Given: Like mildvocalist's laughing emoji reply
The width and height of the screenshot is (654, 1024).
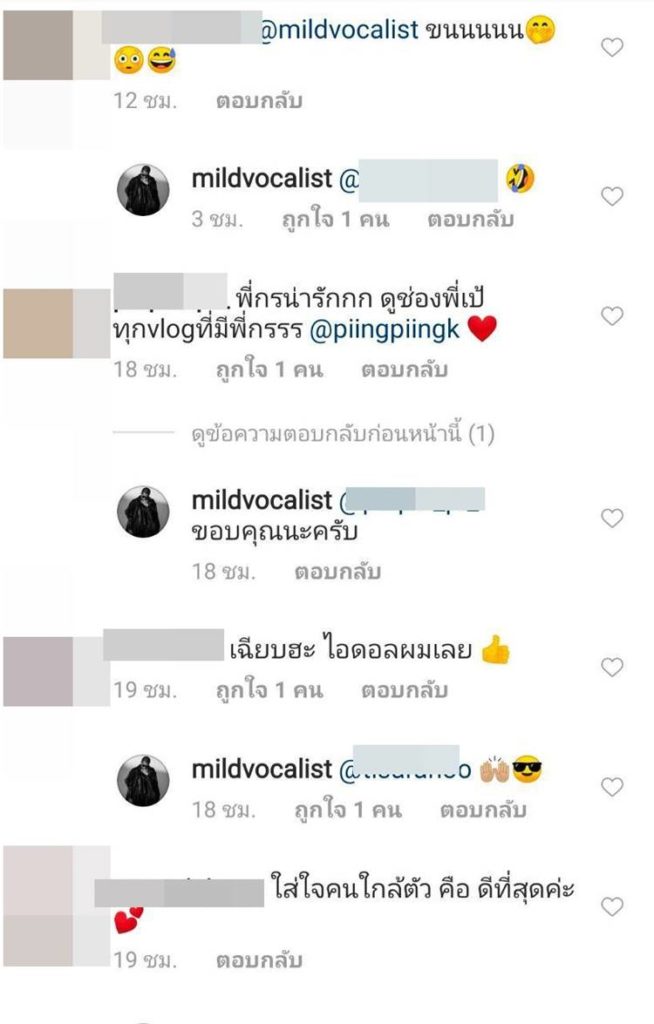Looking at the screenshot, I should [612, 196].
